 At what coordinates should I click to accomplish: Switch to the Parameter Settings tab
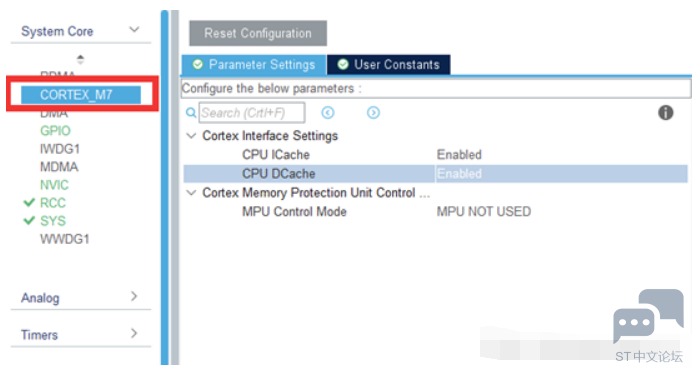pos(254,65)
